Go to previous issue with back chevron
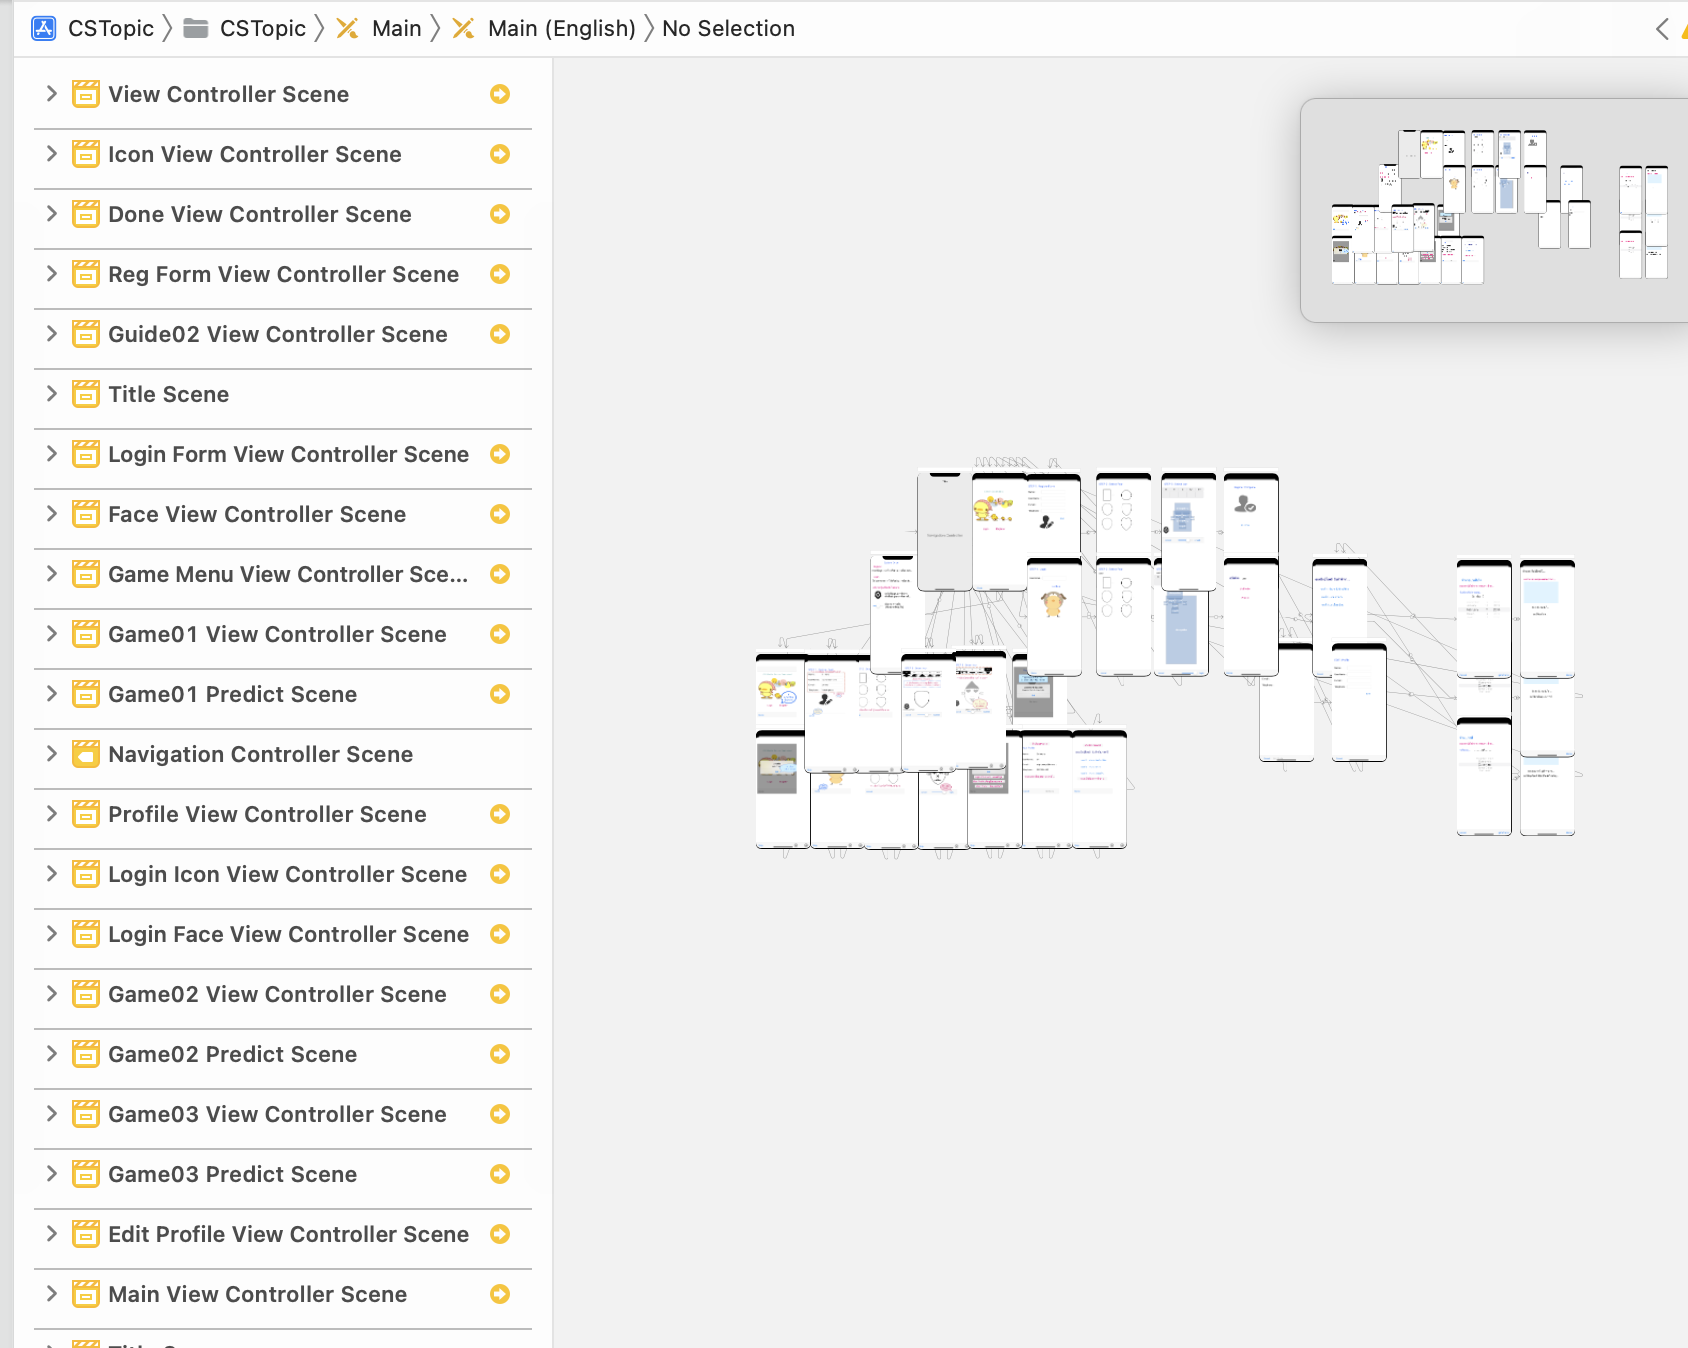1688x1348 pixels. [1662, 29]
